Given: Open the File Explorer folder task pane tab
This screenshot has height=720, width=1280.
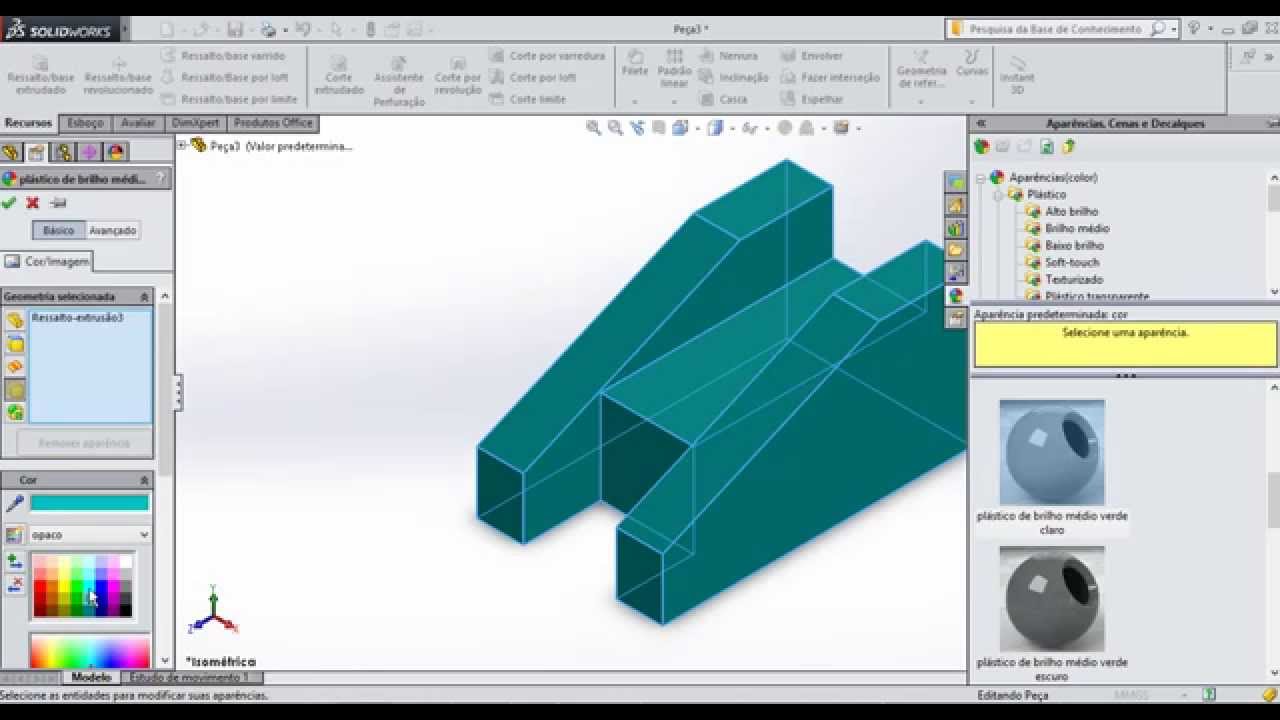Looking at the screenshot, I should coord(956,250).
